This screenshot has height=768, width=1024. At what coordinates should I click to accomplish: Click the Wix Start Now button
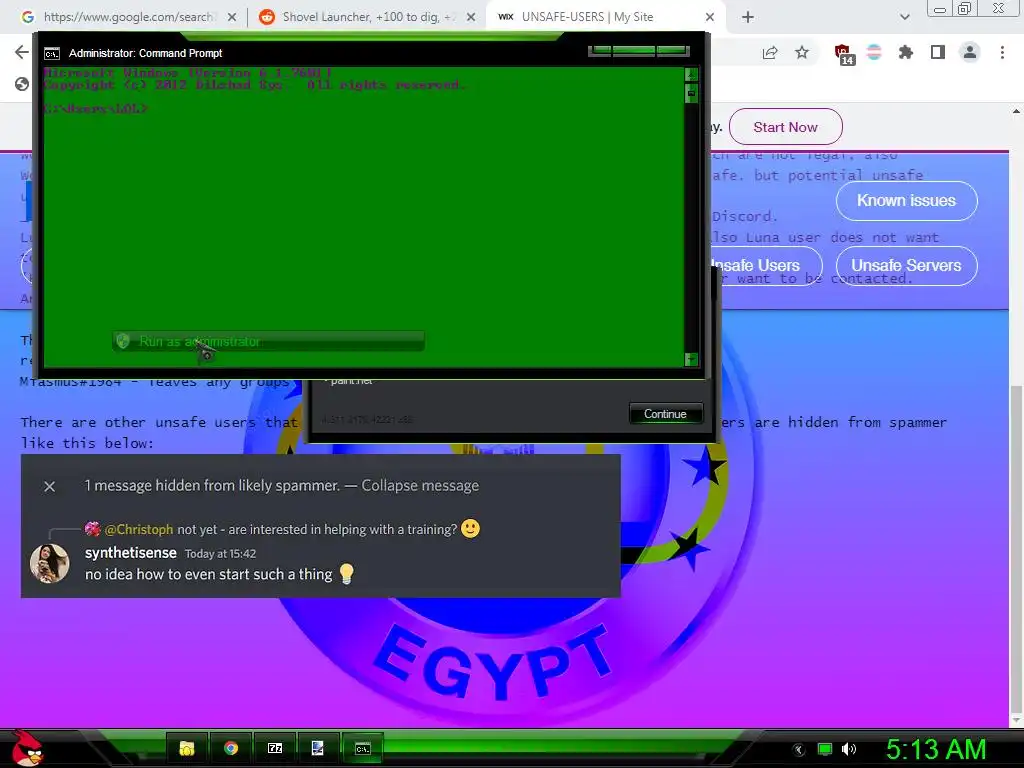(x=785, y=127)
